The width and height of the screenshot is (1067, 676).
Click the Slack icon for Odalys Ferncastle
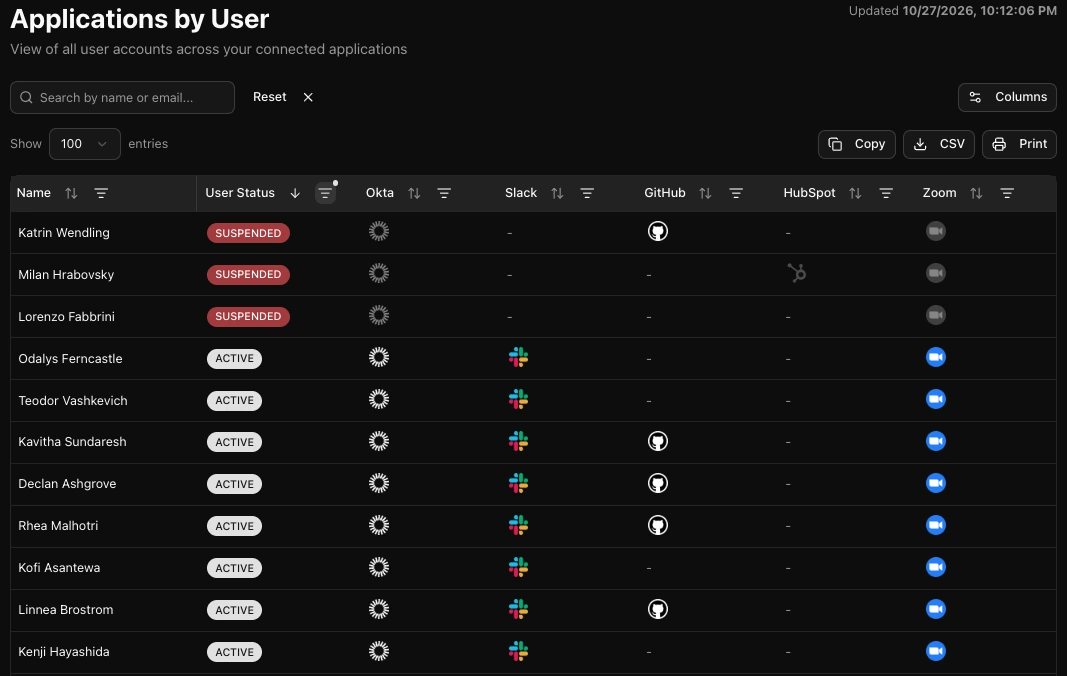pos(519,357)
